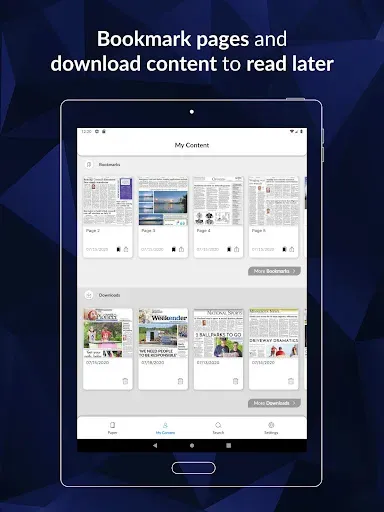This screenshot has height=512, width=384.
Task: Click the Bookmarks section label
Action: [109, 165]
